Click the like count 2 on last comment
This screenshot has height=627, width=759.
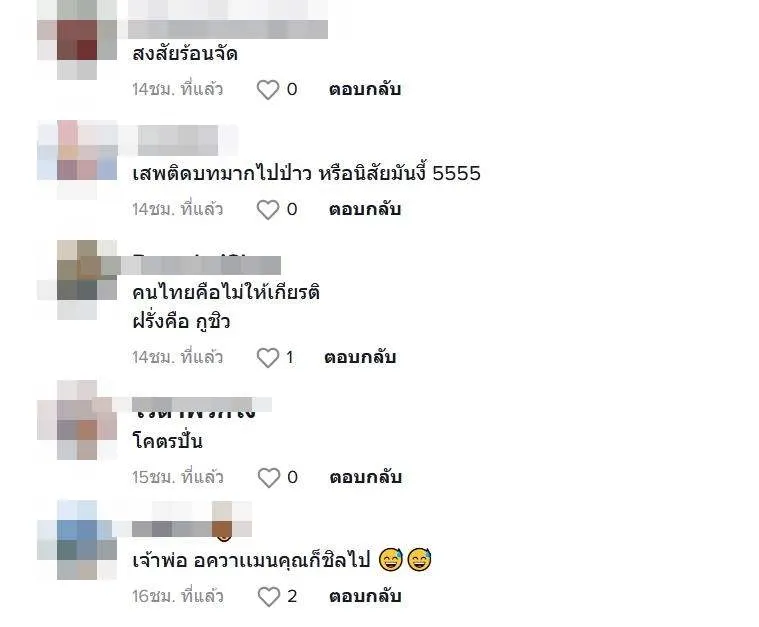[292, 596]
